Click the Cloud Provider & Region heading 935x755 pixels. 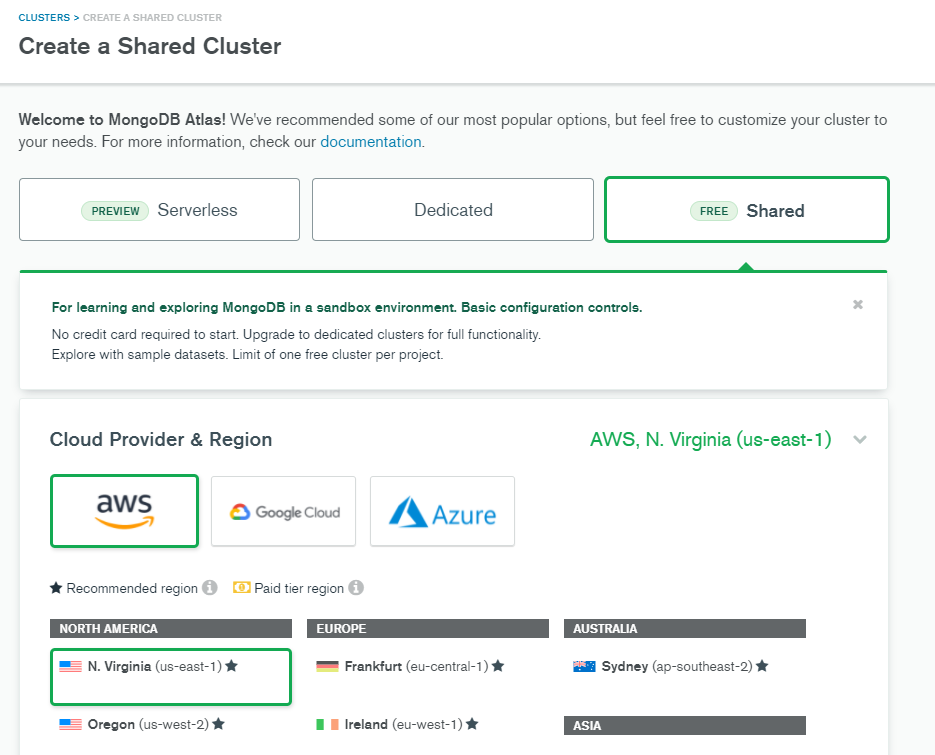(161, 440)
